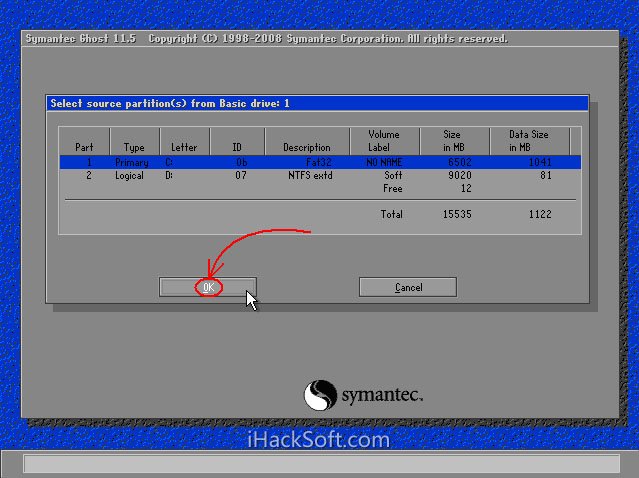Image resolution: width=639 pixels, height=478 pixels.
Task: Click the Data Size in MB header
Action: (x=529, y=141)
